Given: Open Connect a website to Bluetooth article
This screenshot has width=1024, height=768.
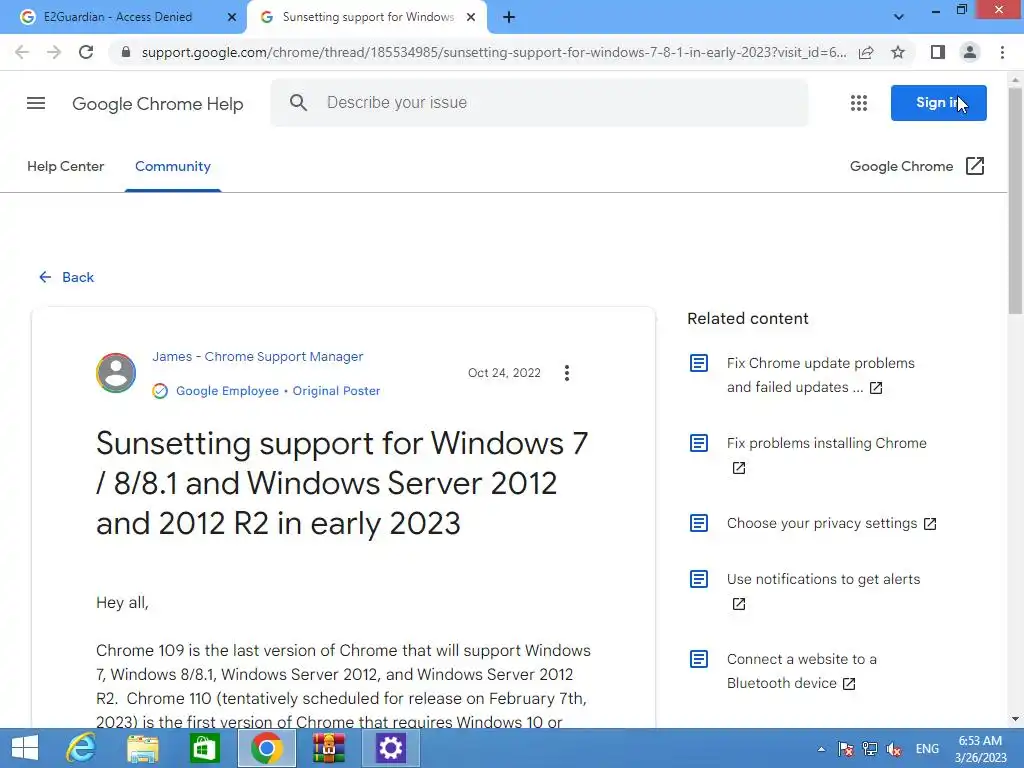Looking at the screenshot, I should click(801, 671).
